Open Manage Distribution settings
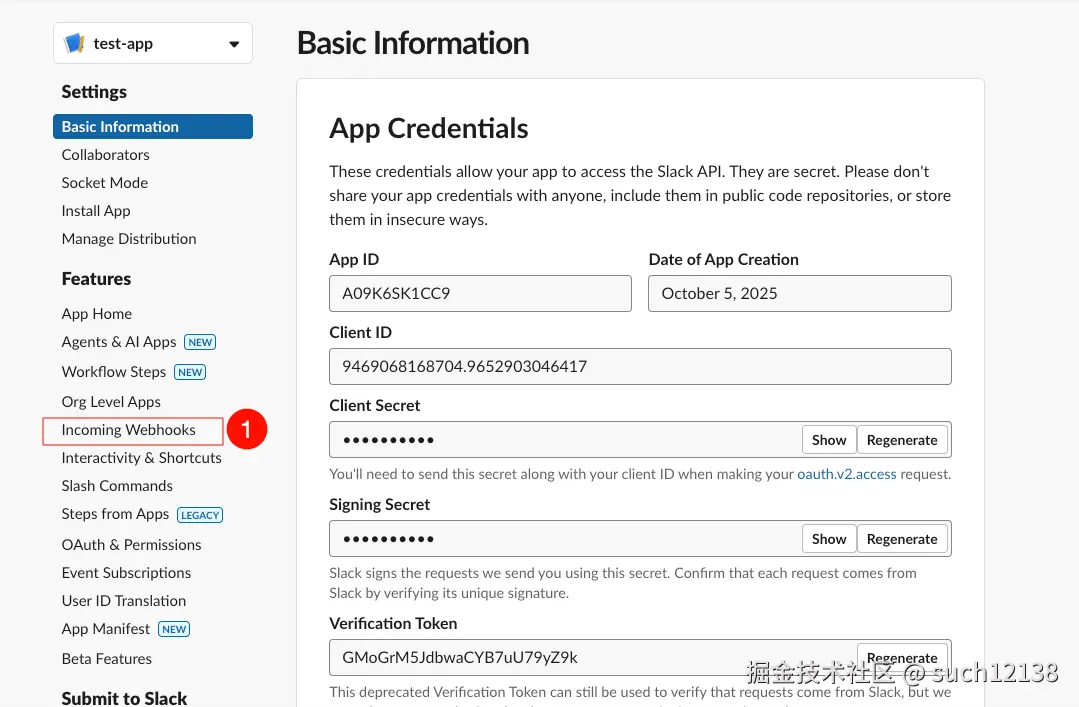Image resolution: width=1079 pixels, height=707 pixels. point(129,239)
